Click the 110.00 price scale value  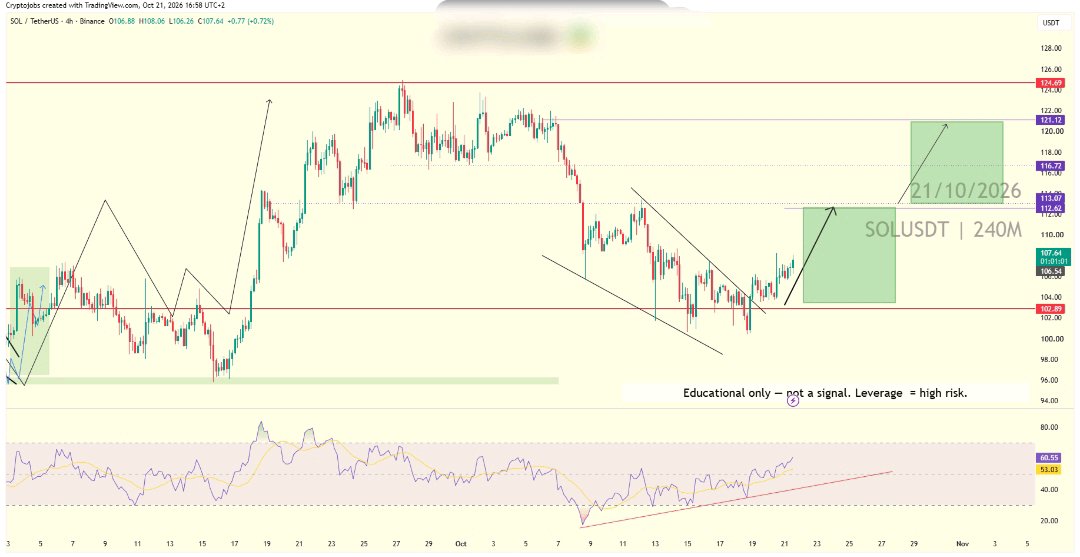[1050, 235]
